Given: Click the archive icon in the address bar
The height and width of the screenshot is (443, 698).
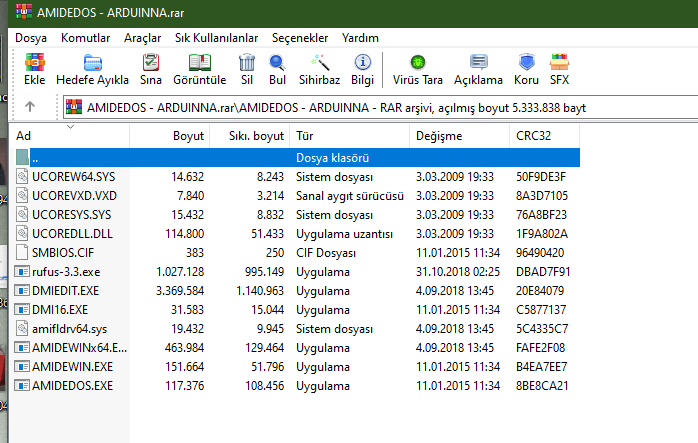Looking at the screenshot, I should pos(74,107).
